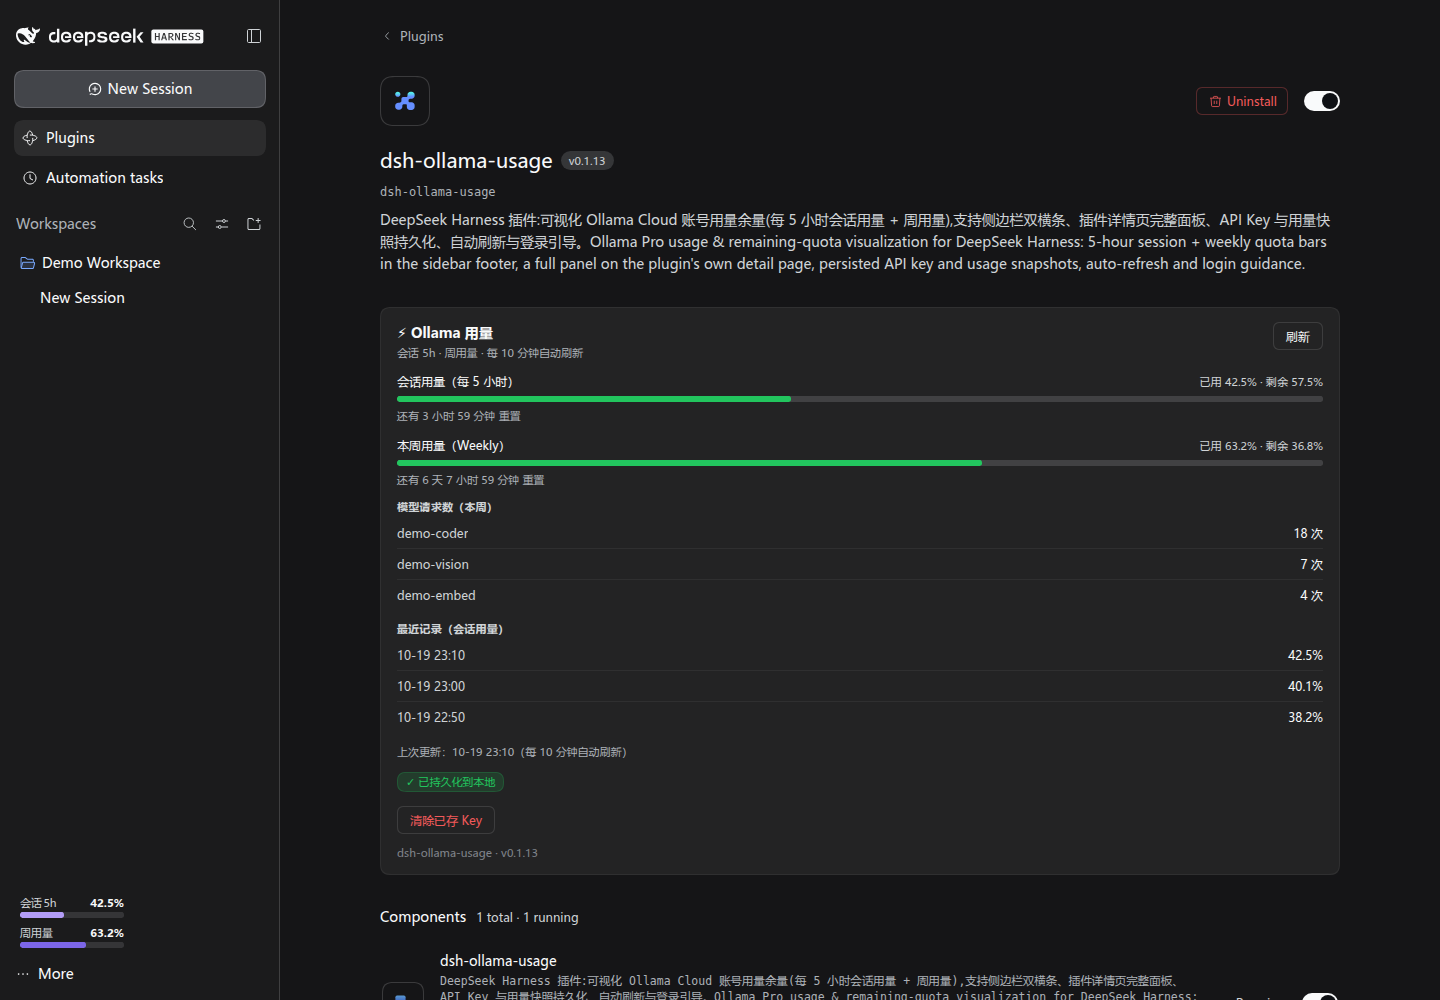Collapse the sidebar panel icon

254,36
